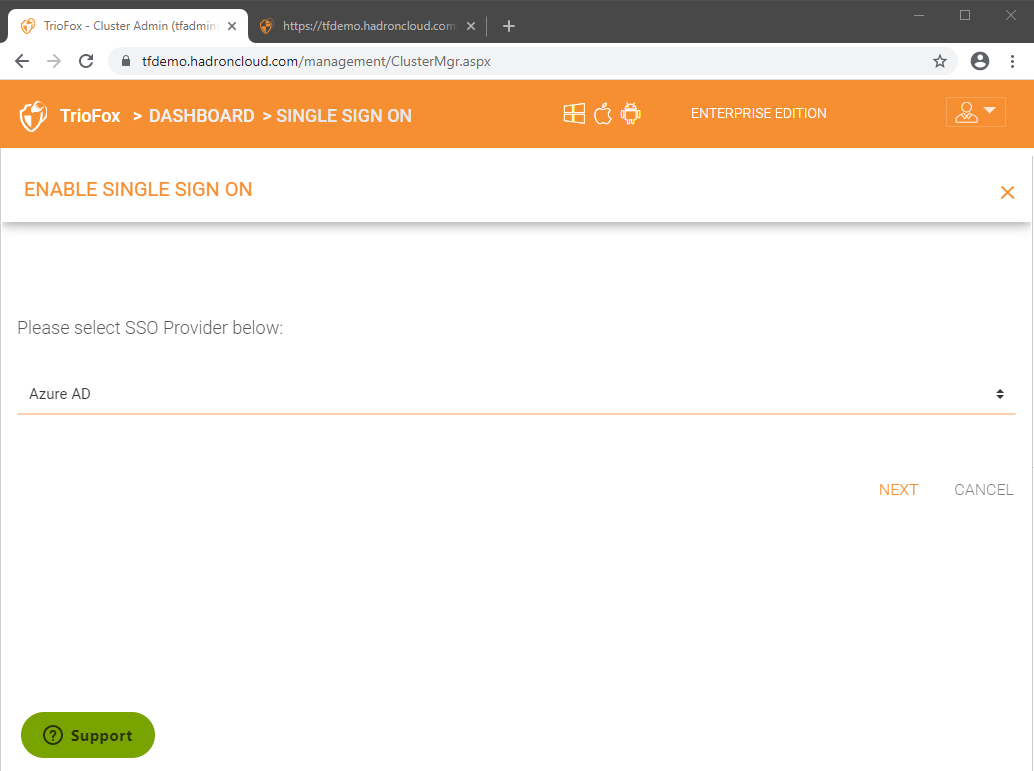This screenshot has width=1034, height=771.
Task: Click the TrioFox shield logo
Action: [x=33, y=116]
